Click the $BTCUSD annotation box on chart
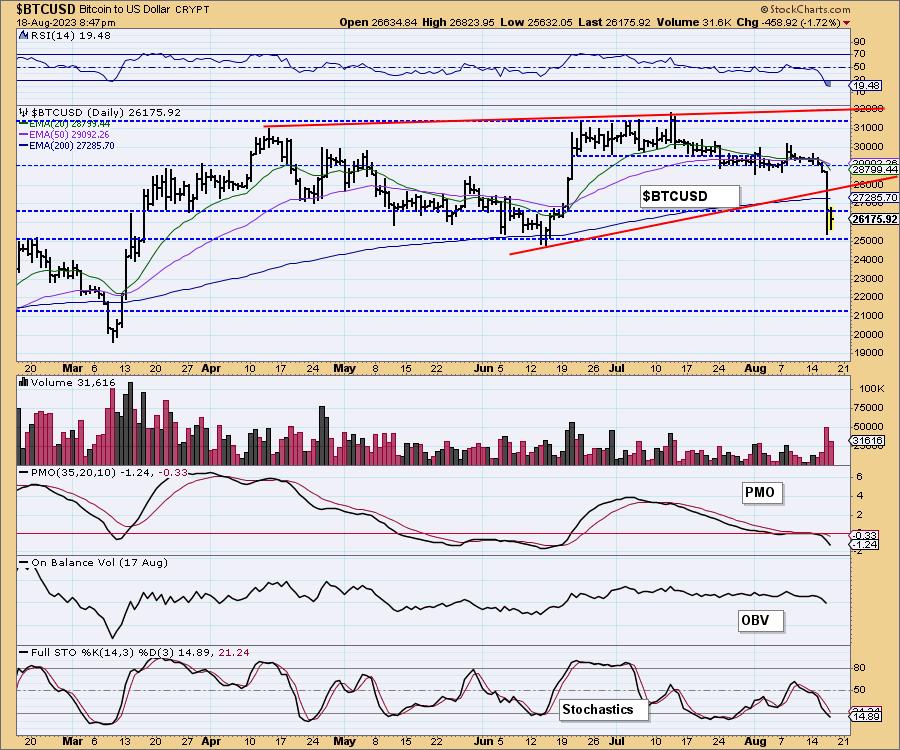The image size is (900, 750). 689,196
